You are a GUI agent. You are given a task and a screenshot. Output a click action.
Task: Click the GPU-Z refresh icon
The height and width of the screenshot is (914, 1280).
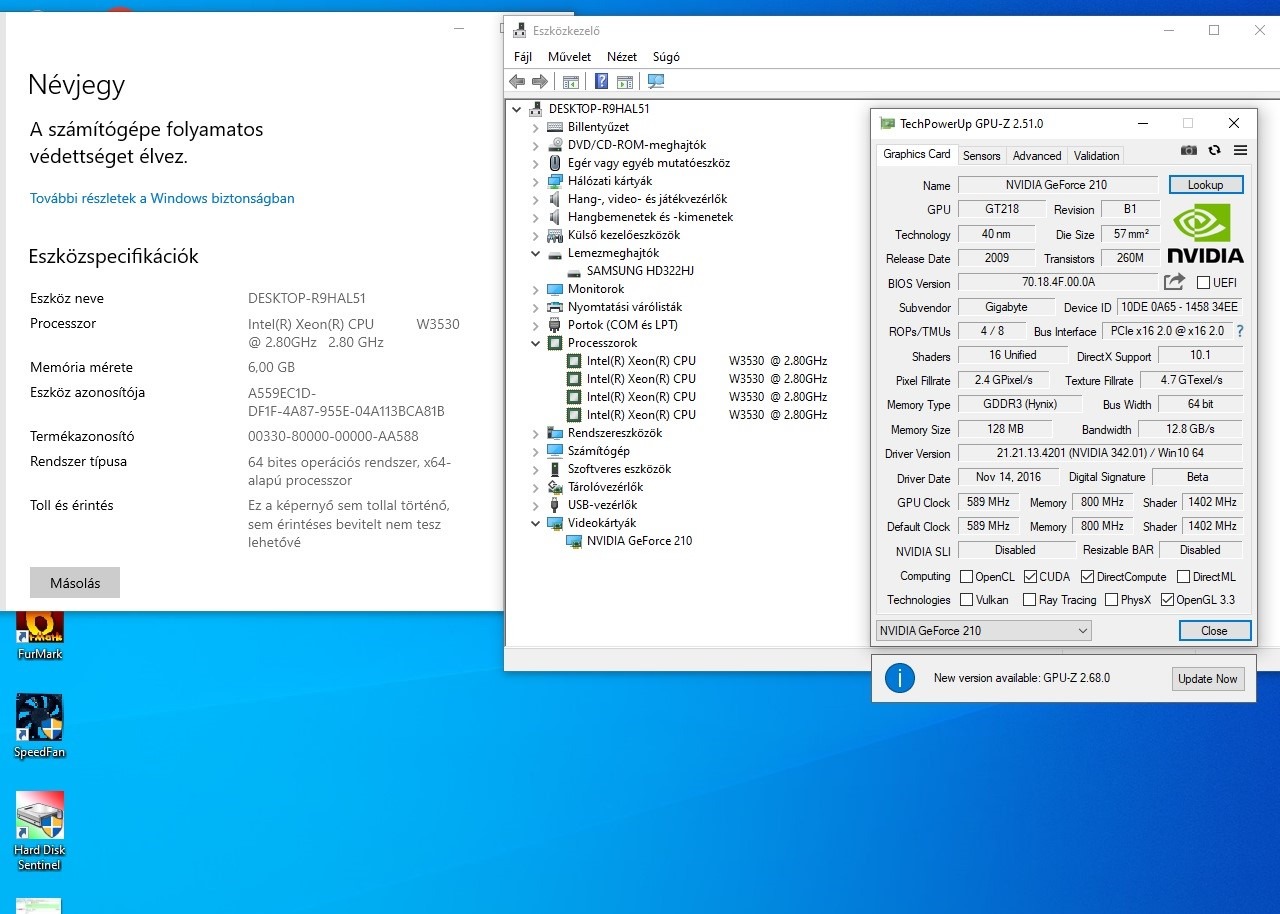pos(1214,150)
